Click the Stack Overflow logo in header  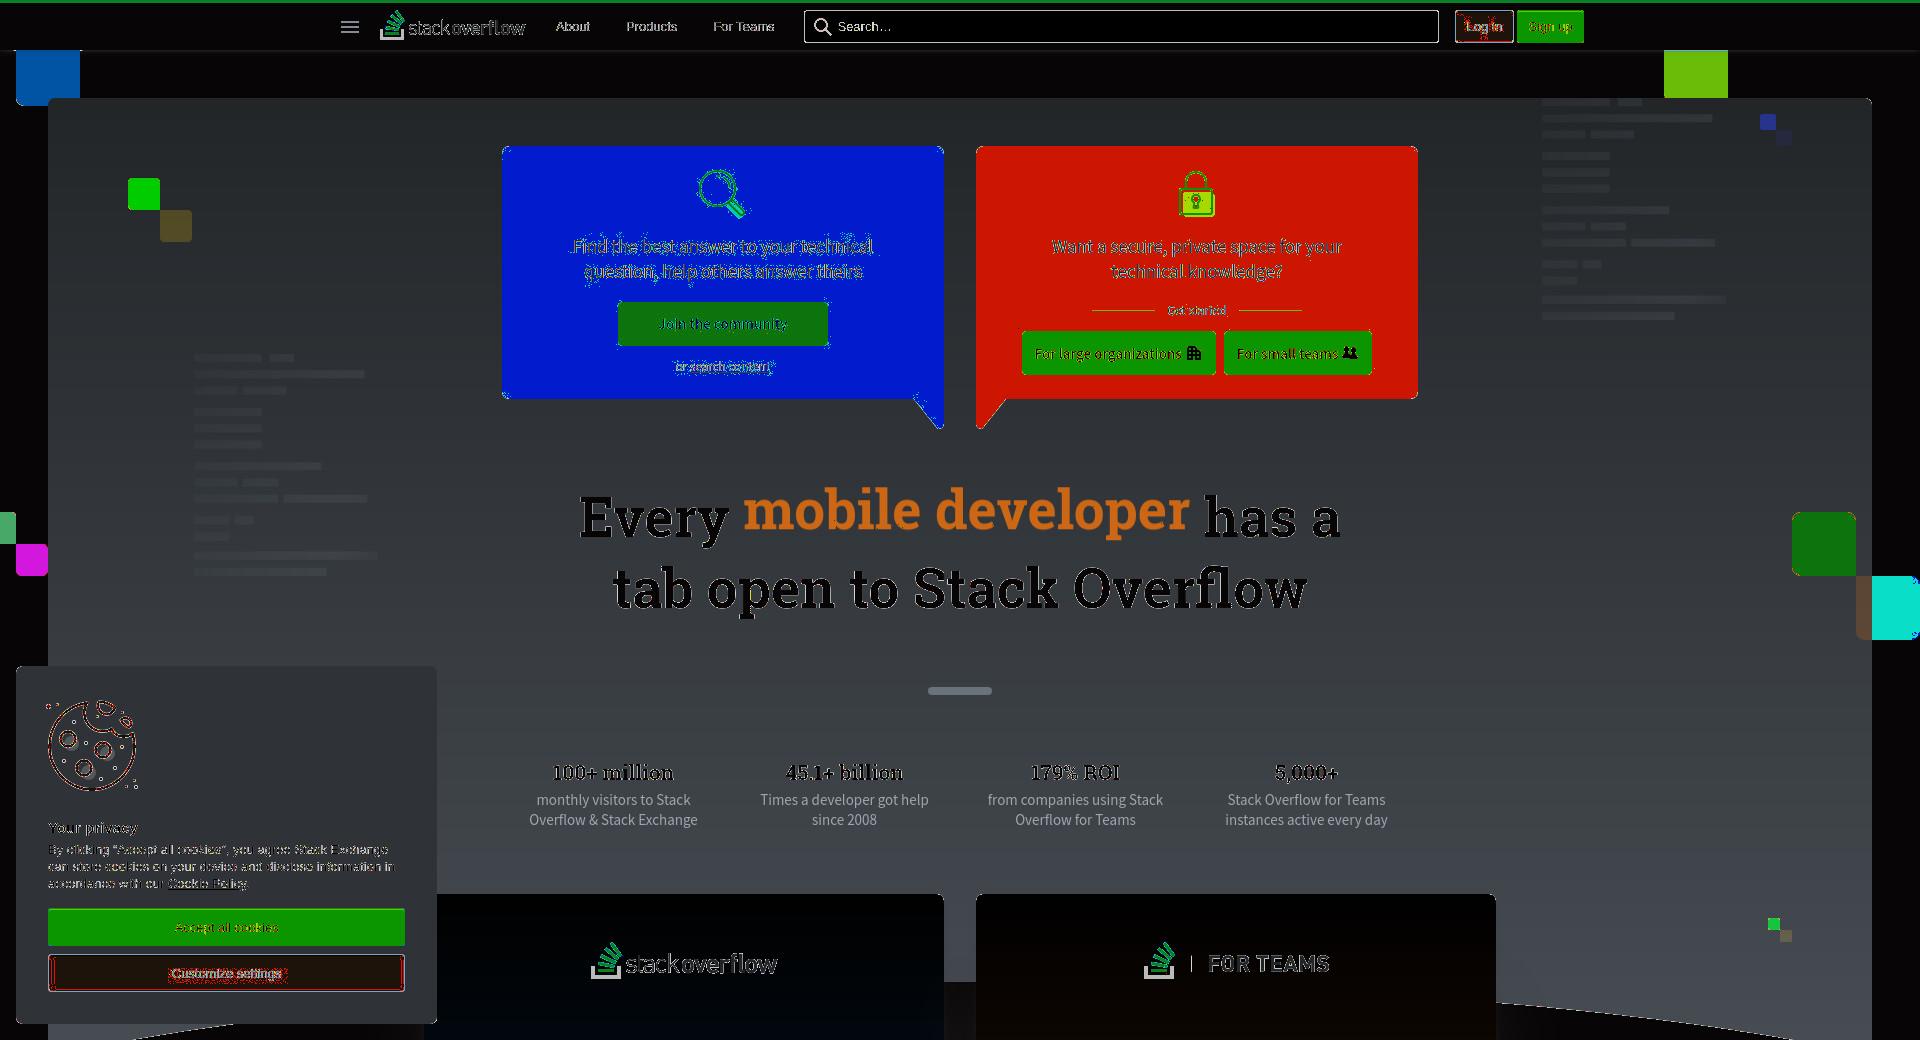pos(453,26)
